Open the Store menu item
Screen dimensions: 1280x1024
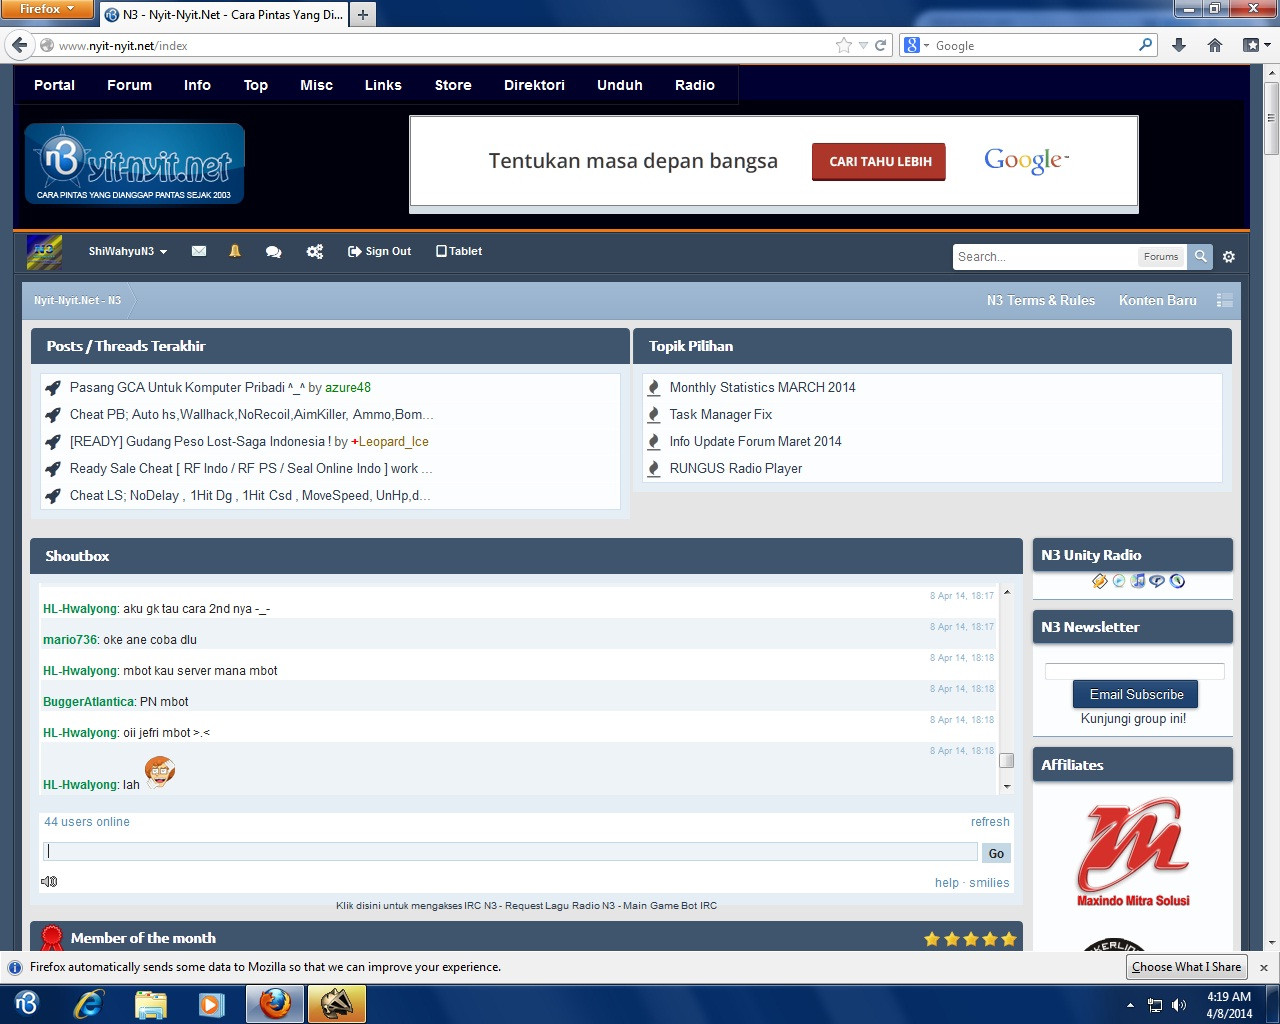tap(453, 85)
